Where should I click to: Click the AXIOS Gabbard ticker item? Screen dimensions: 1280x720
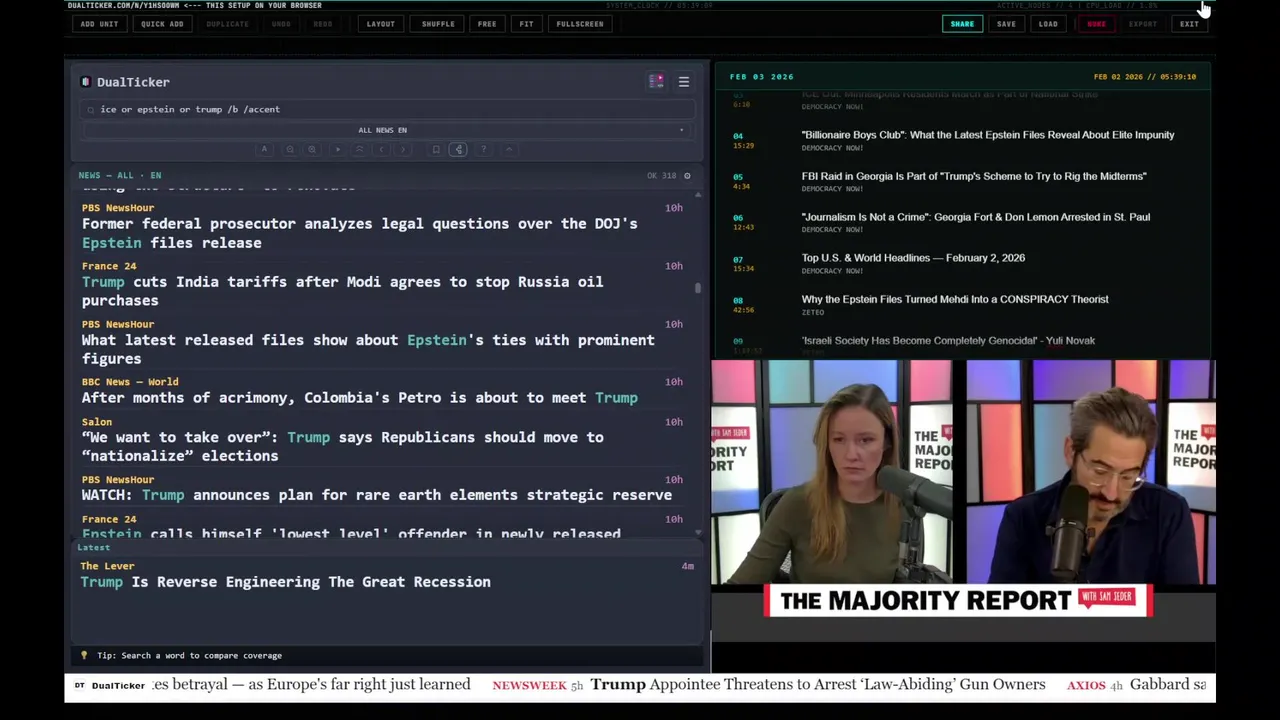click(1136, 685)
